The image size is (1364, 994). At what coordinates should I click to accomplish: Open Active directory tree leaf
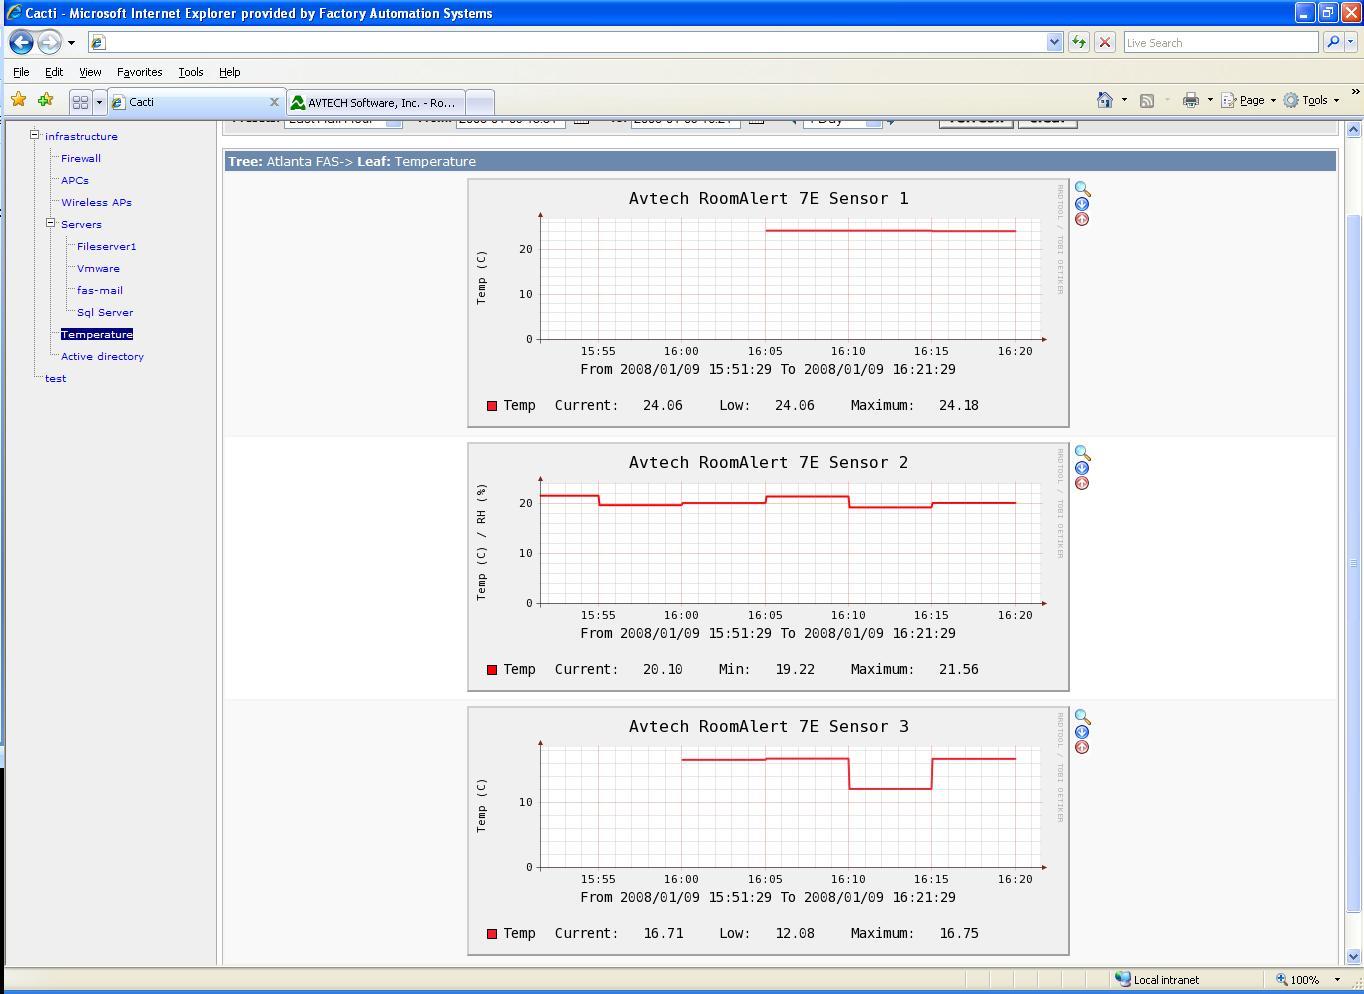pyautogui.click(x=102, y=356)
